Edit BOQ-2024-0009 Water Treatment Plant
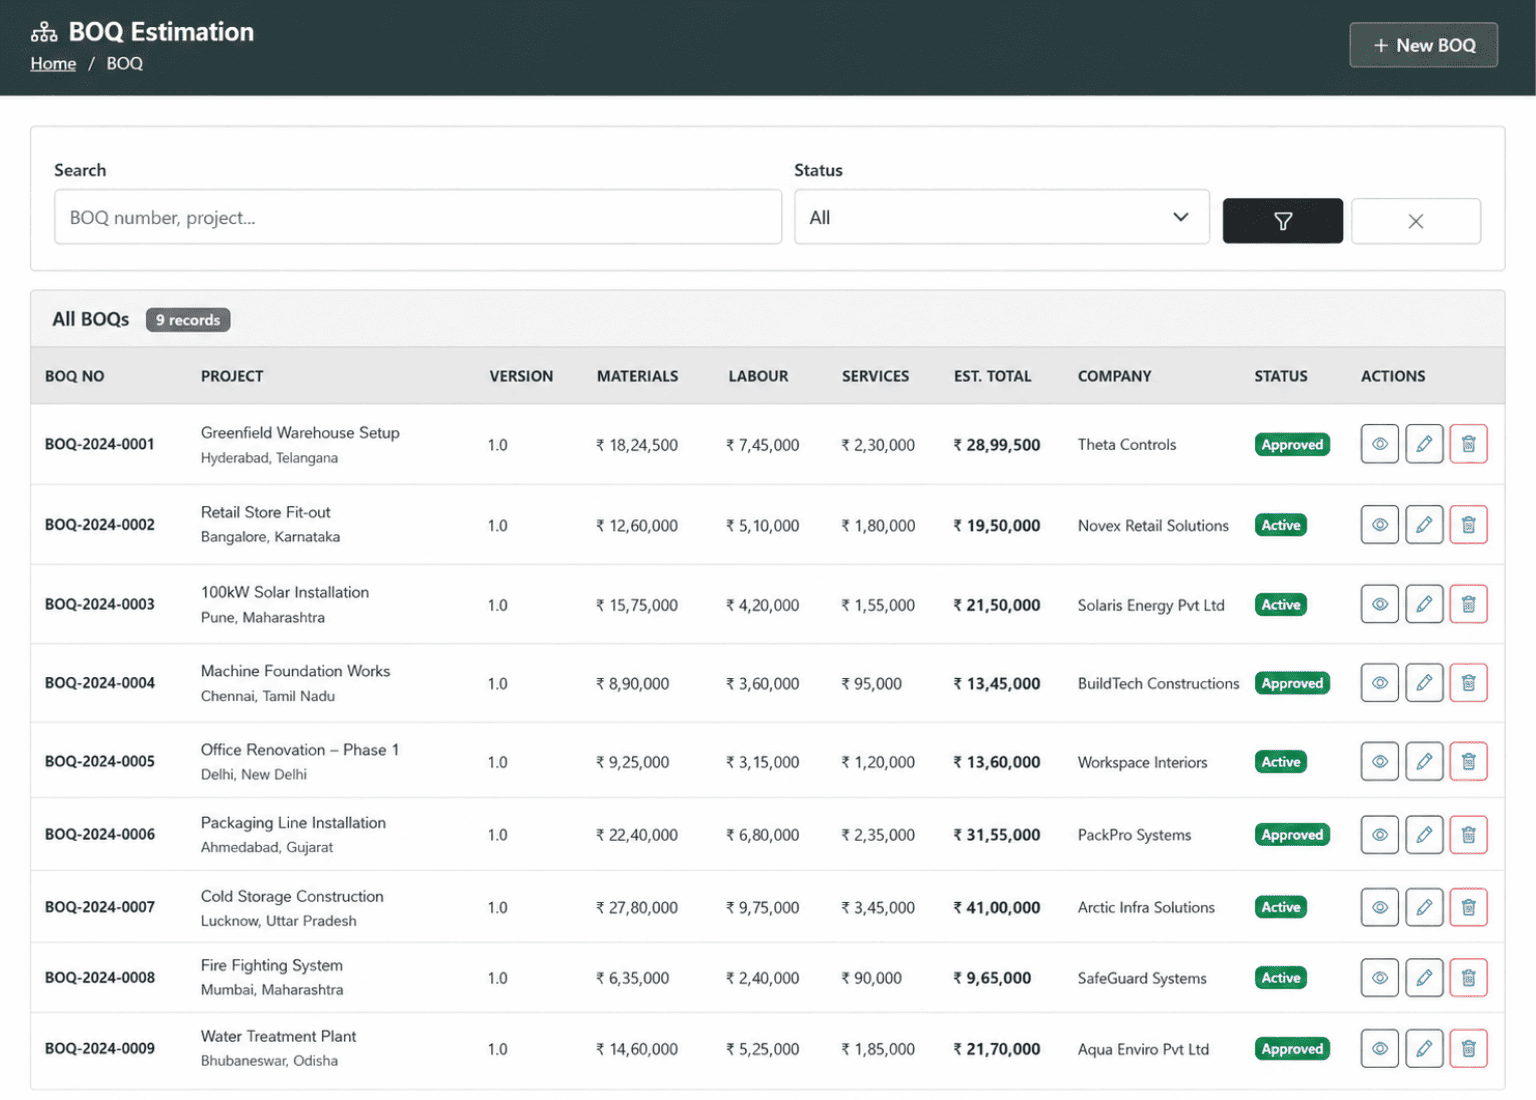 pyautogui.click(x=1424, y=1049)
